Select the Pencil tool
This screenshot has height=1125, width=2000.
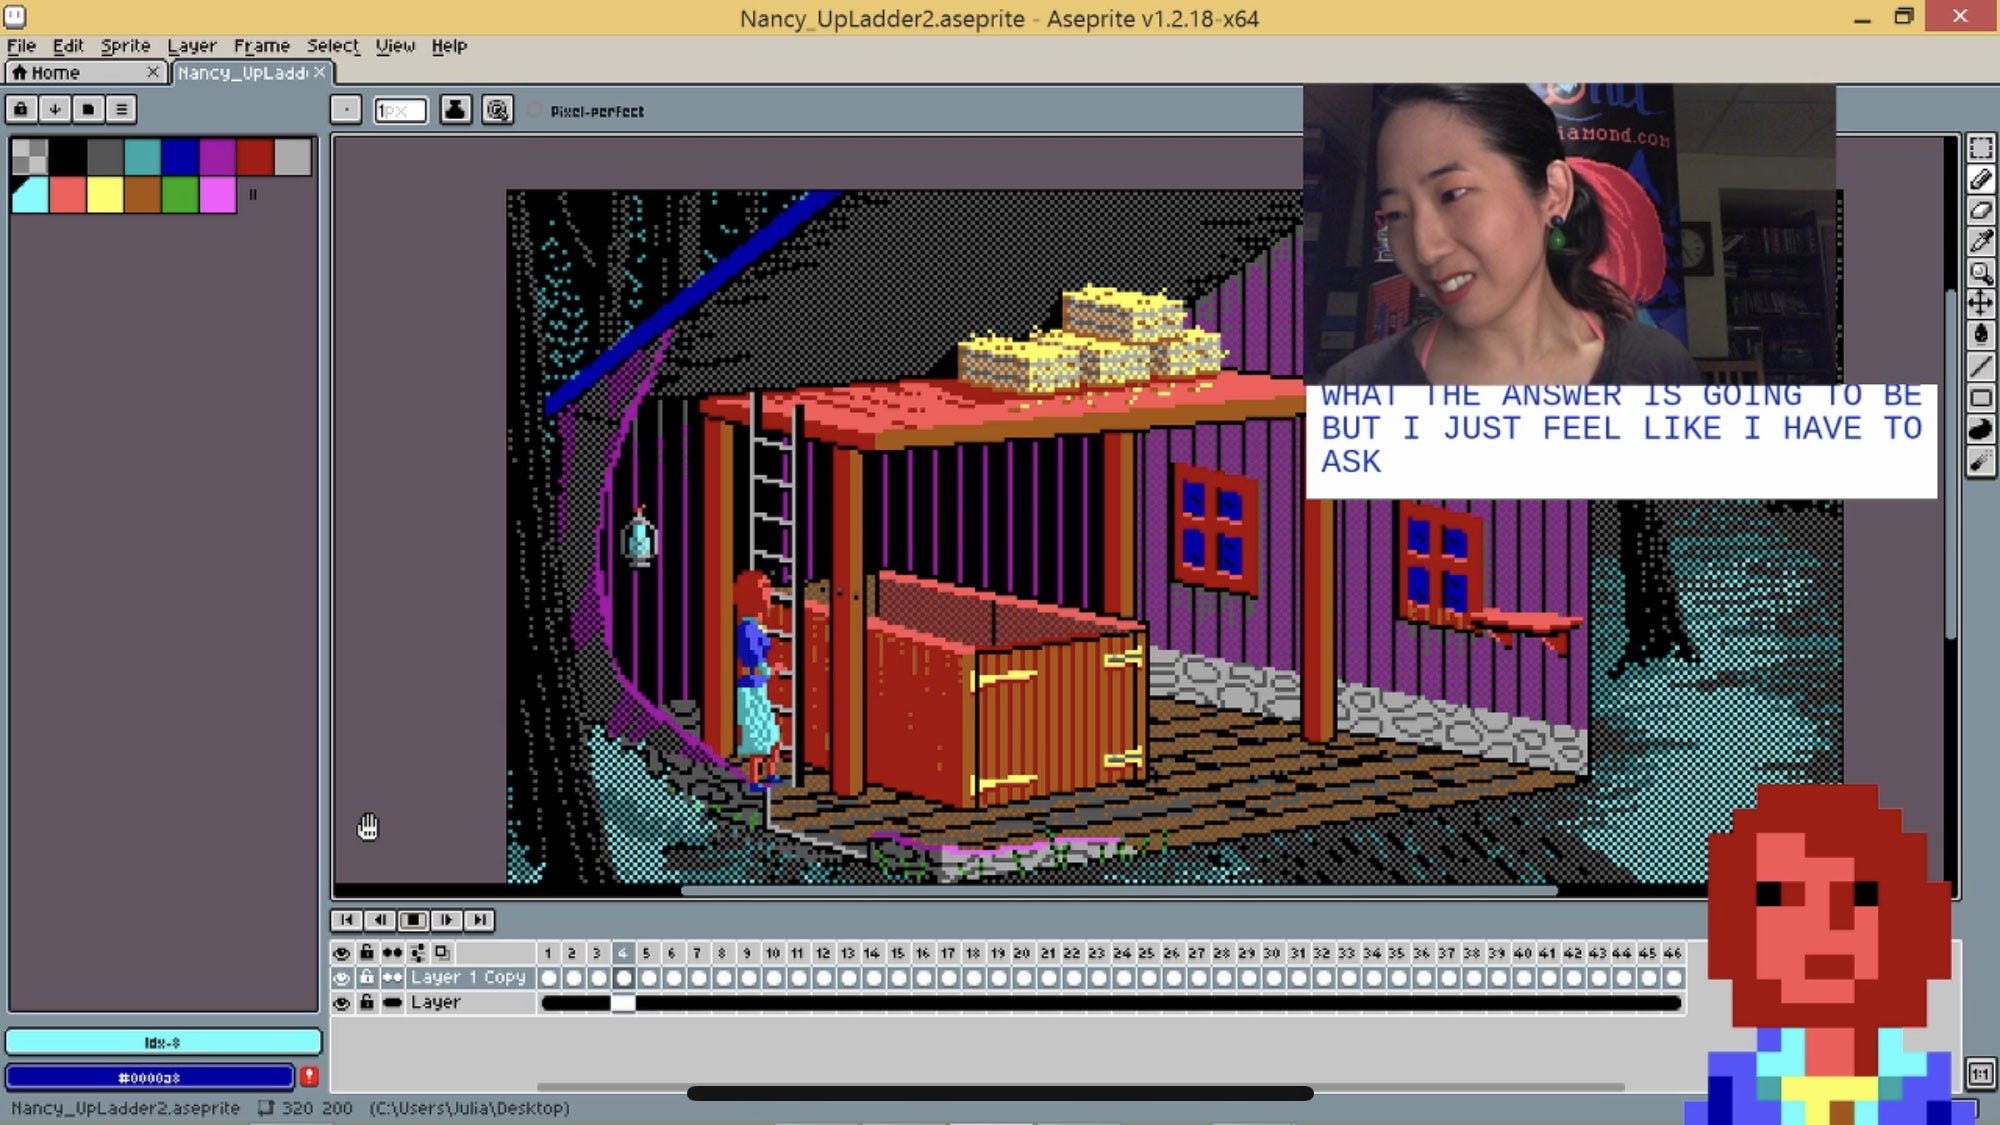[1980, 180]
